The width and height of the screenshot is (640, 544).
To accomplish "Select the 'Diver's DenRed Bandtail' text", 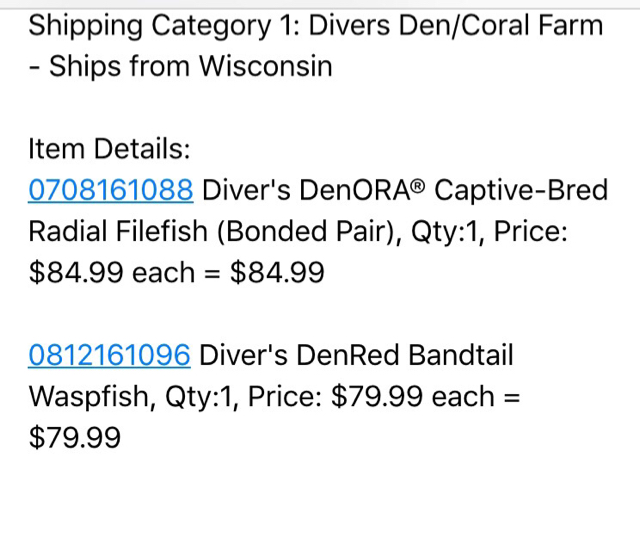I will [x=356, y=355].
